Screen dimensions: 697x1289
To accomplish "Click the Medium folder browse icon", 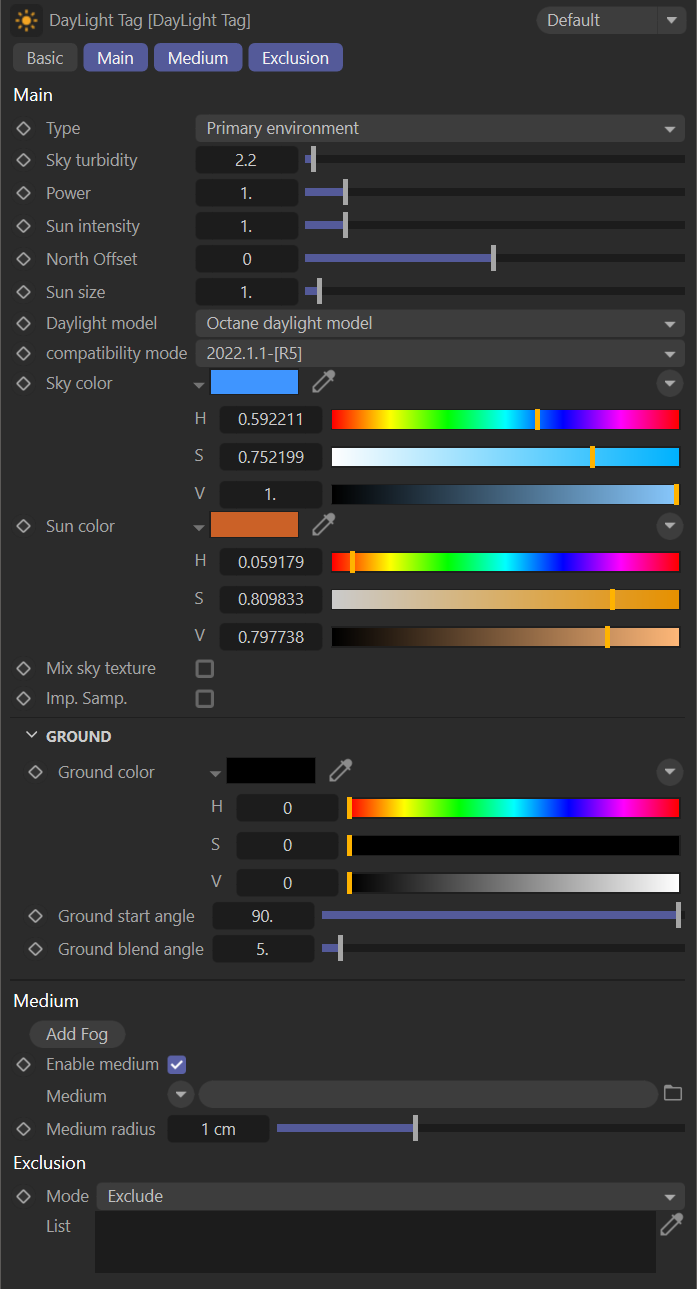I will [673, 1093].
